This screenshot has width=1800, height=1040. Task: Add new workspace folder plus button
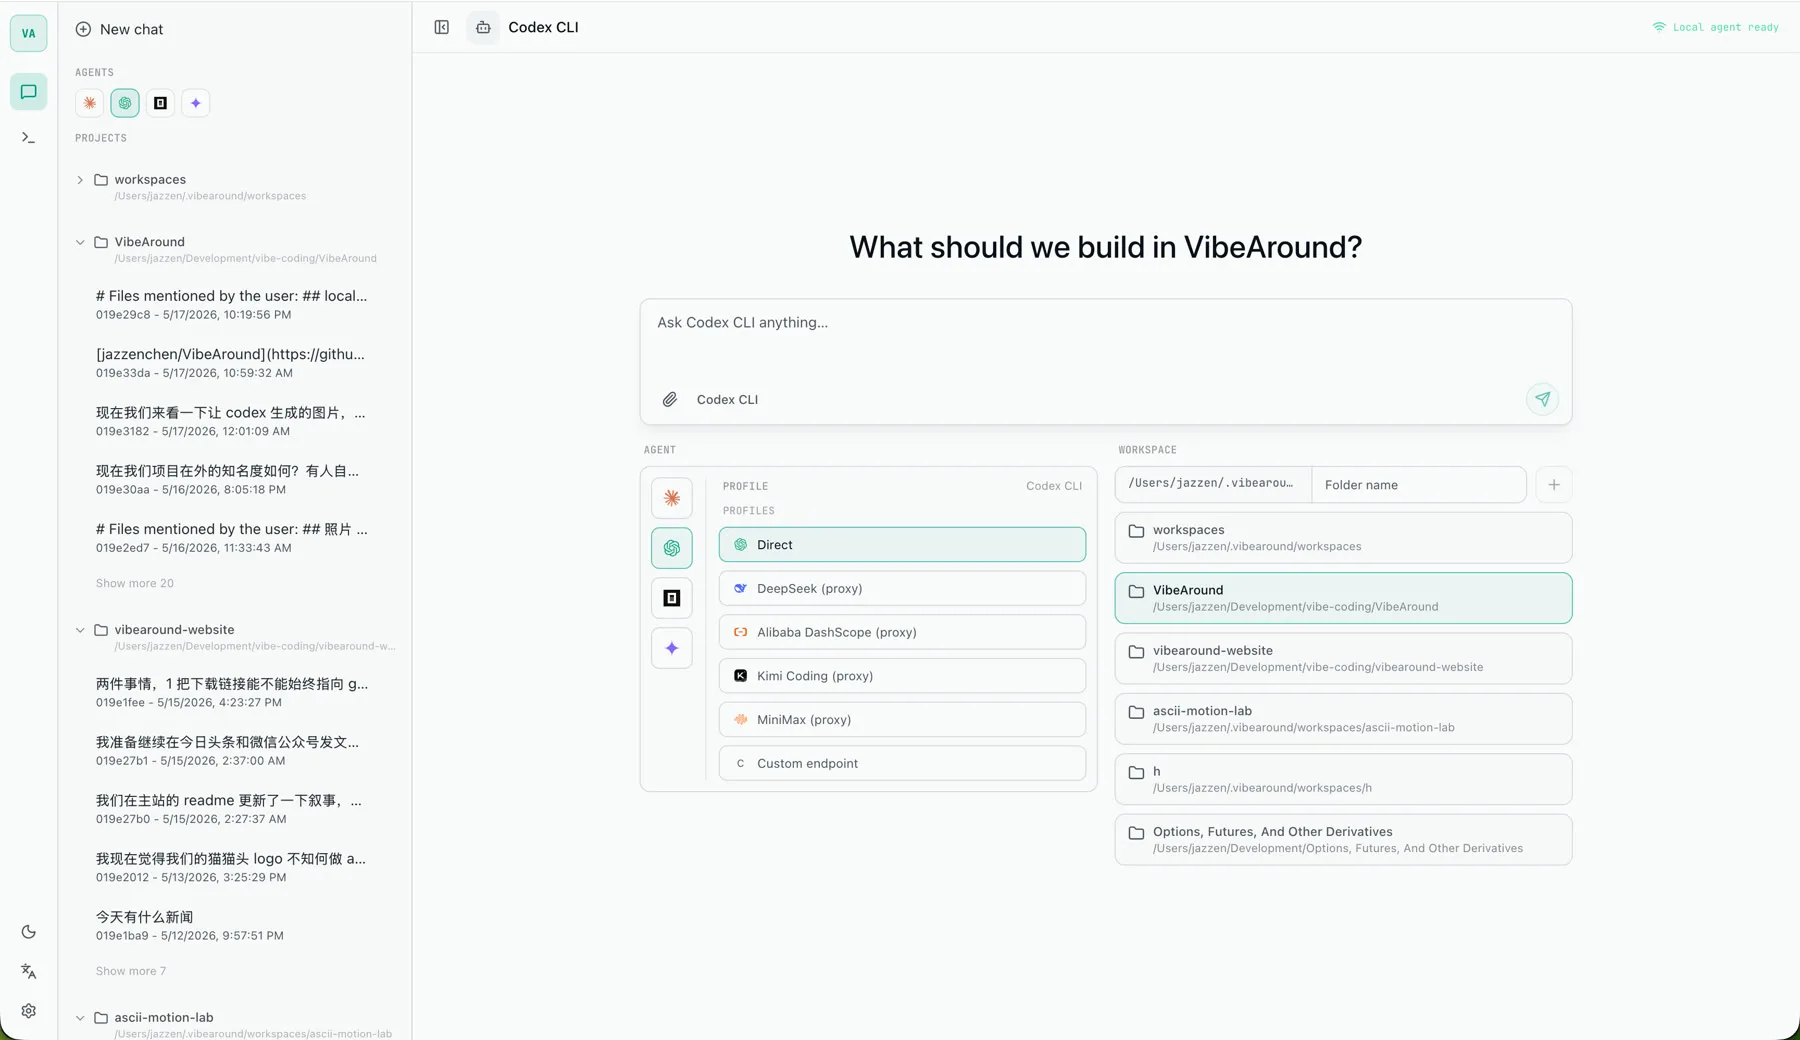(1554, 485)
